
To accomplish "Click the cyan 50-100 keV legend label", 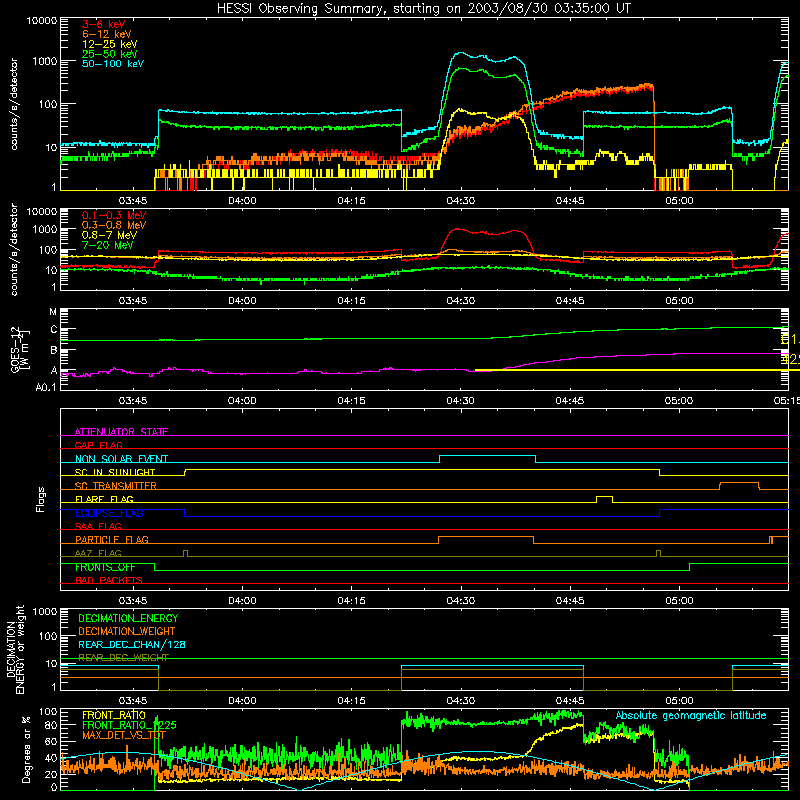I will click(x=113, y=63).
